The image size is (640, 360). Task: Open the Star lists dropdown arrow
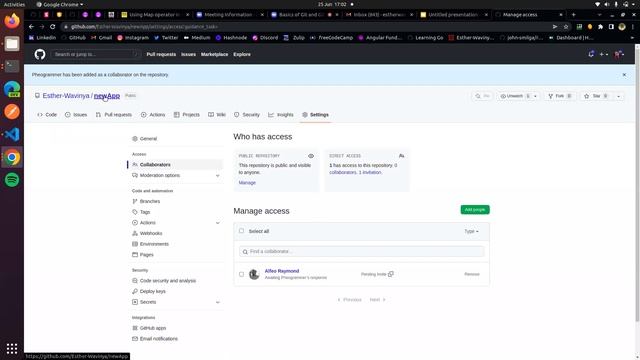click(x=618, y=96)
